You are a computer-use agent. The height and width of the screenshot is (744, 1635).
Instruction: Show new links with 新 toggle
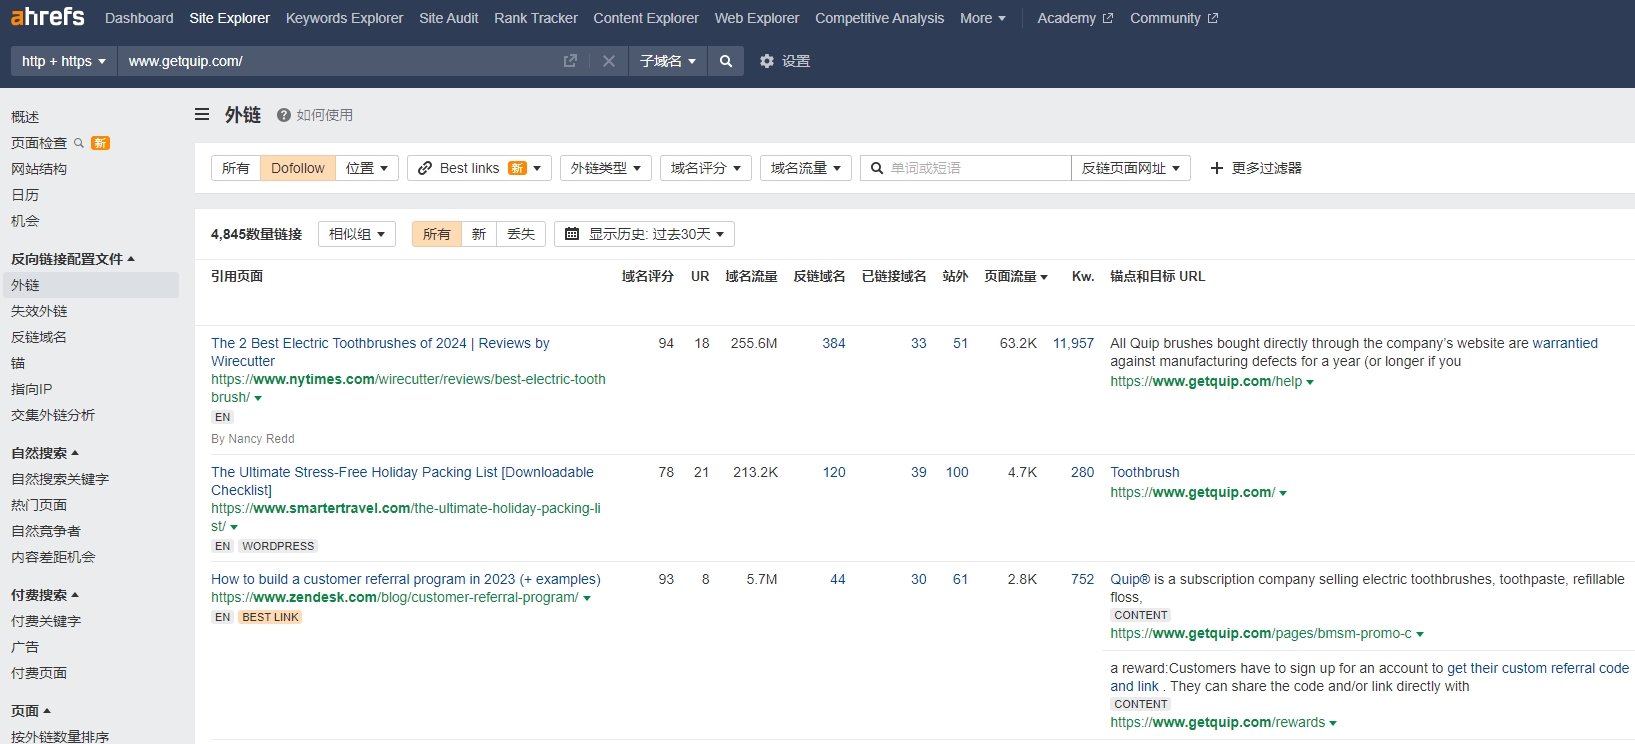[x=479, y=234]
